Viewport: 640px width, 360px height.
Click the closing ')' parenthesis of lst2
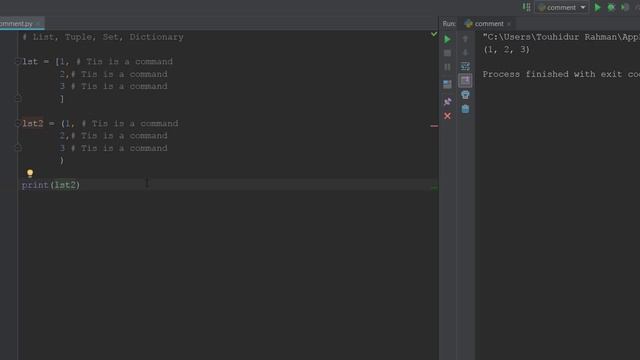[62, 160]
